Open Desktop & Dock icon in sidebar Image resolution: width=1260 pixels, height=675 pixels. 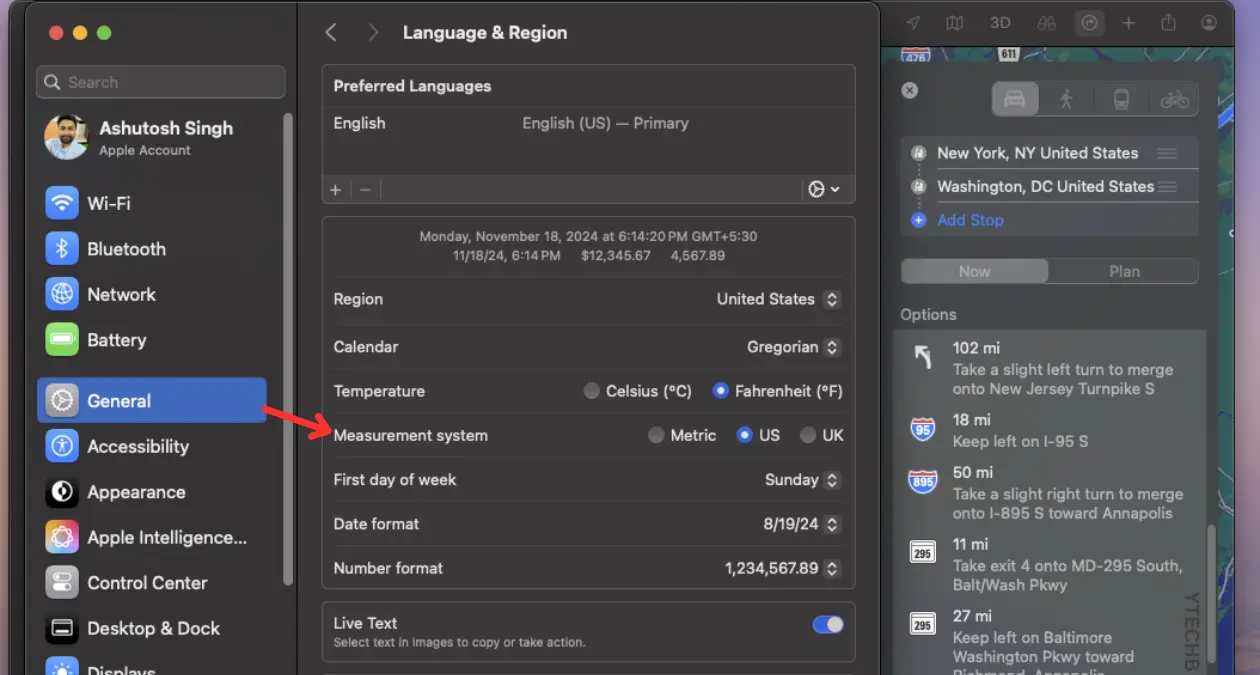(x=62, y=629)
